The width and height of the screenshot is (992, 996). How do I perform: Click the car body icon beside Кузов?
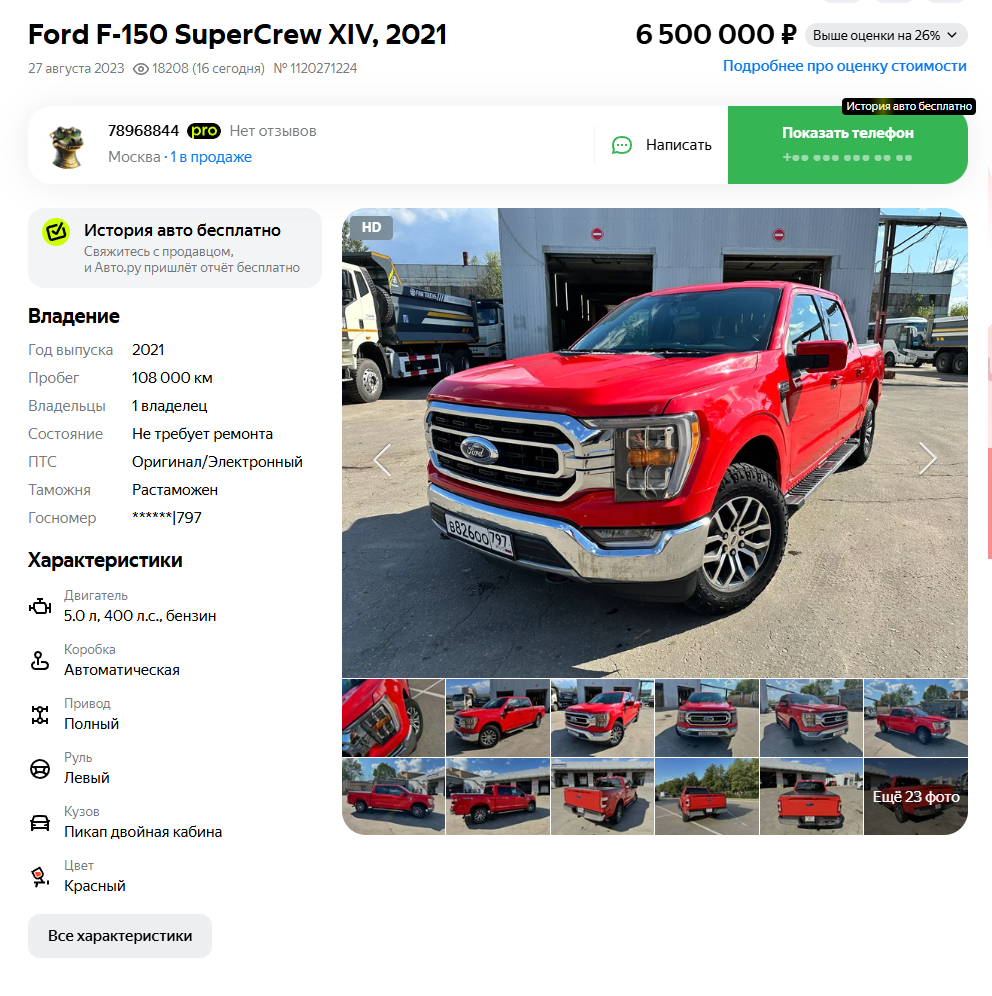40,823
